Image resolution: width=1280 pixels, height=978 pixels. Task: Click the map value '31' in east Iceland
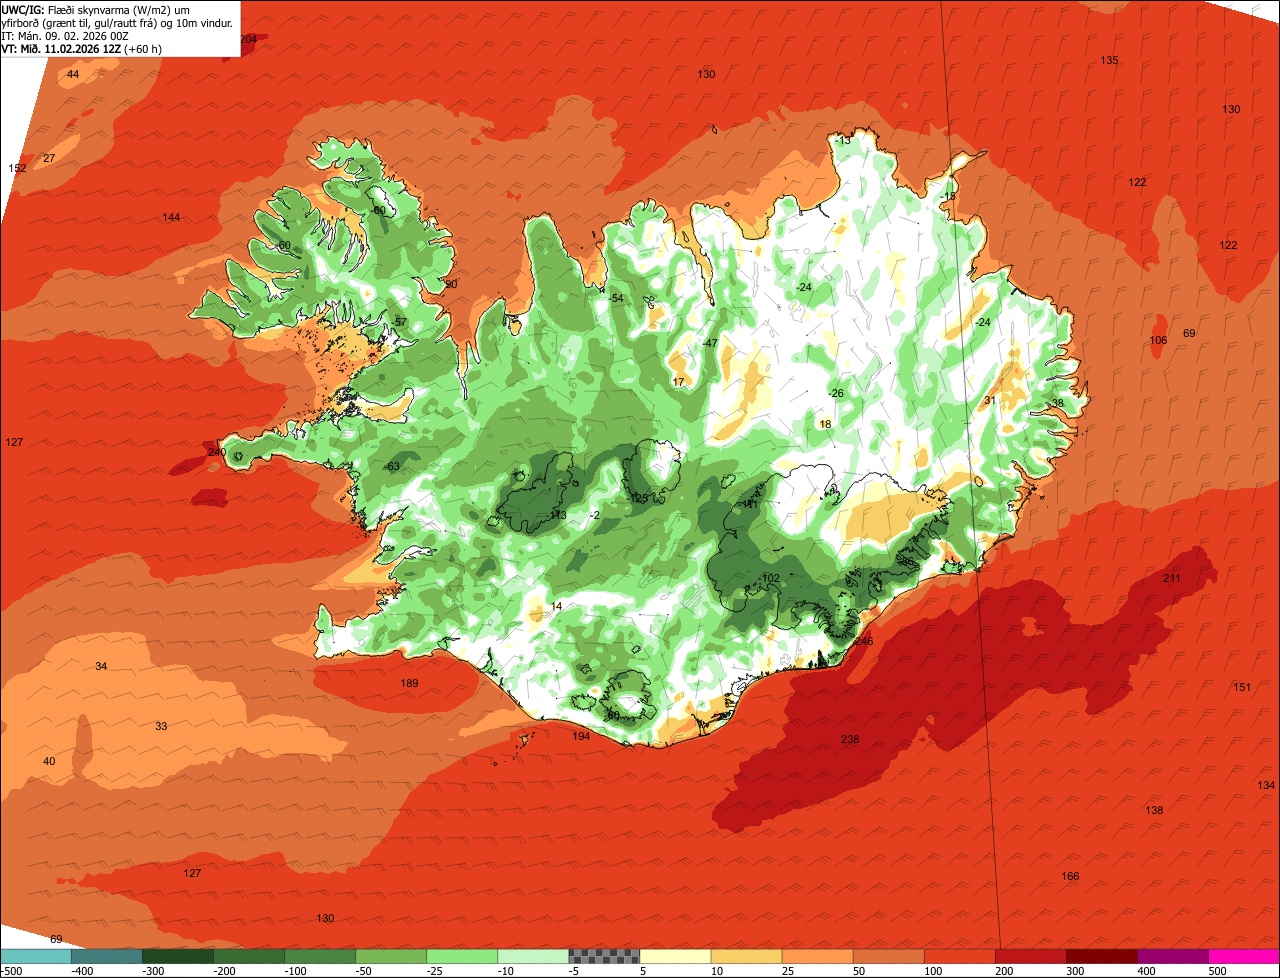[x=990, y=400]
